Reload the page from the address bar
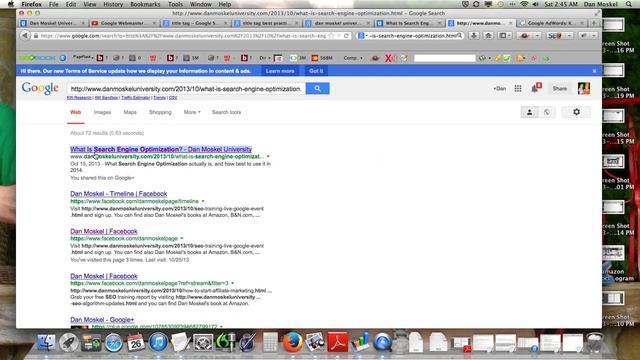Image resolution: width=640 pixels, height=360 pixels. (x=346, y=36)
